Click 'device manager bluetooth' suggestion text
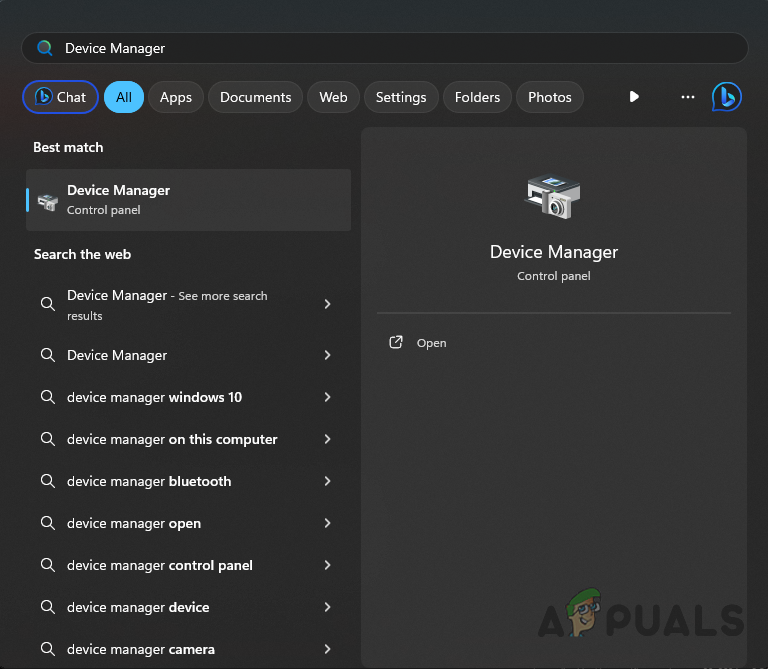 click(x=149, y=481)
